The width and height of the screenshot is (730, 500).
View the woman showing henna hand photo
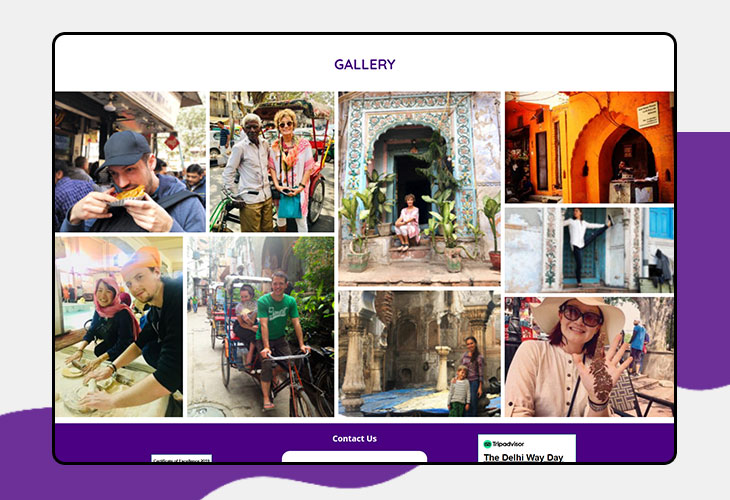point(589,356)
